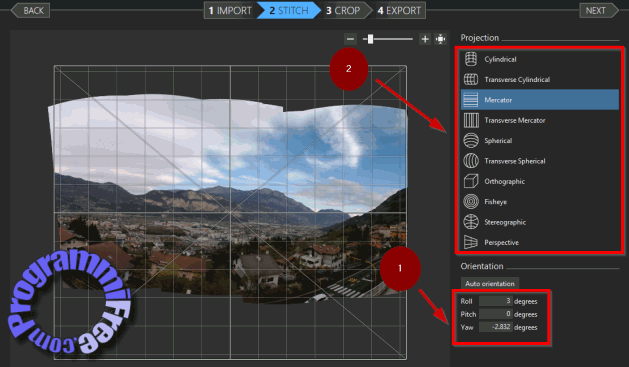This screenshot has width=629, height=367.
Task: Switch to the 3 CROP step
Action: tap(343, 10)
